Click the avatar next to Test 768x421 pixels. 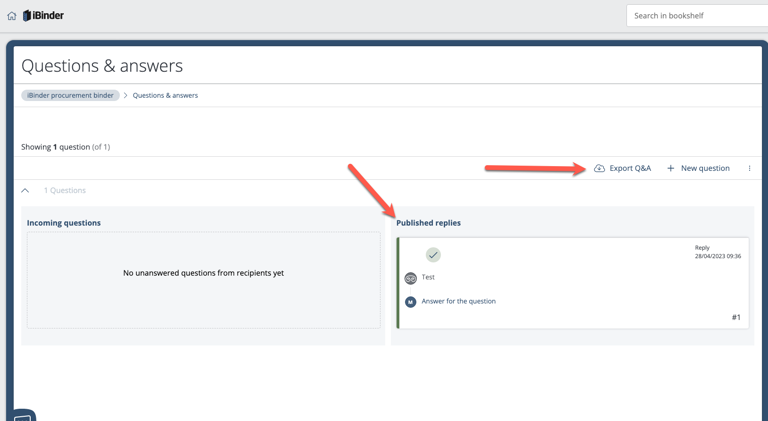[x=410, y=278]
